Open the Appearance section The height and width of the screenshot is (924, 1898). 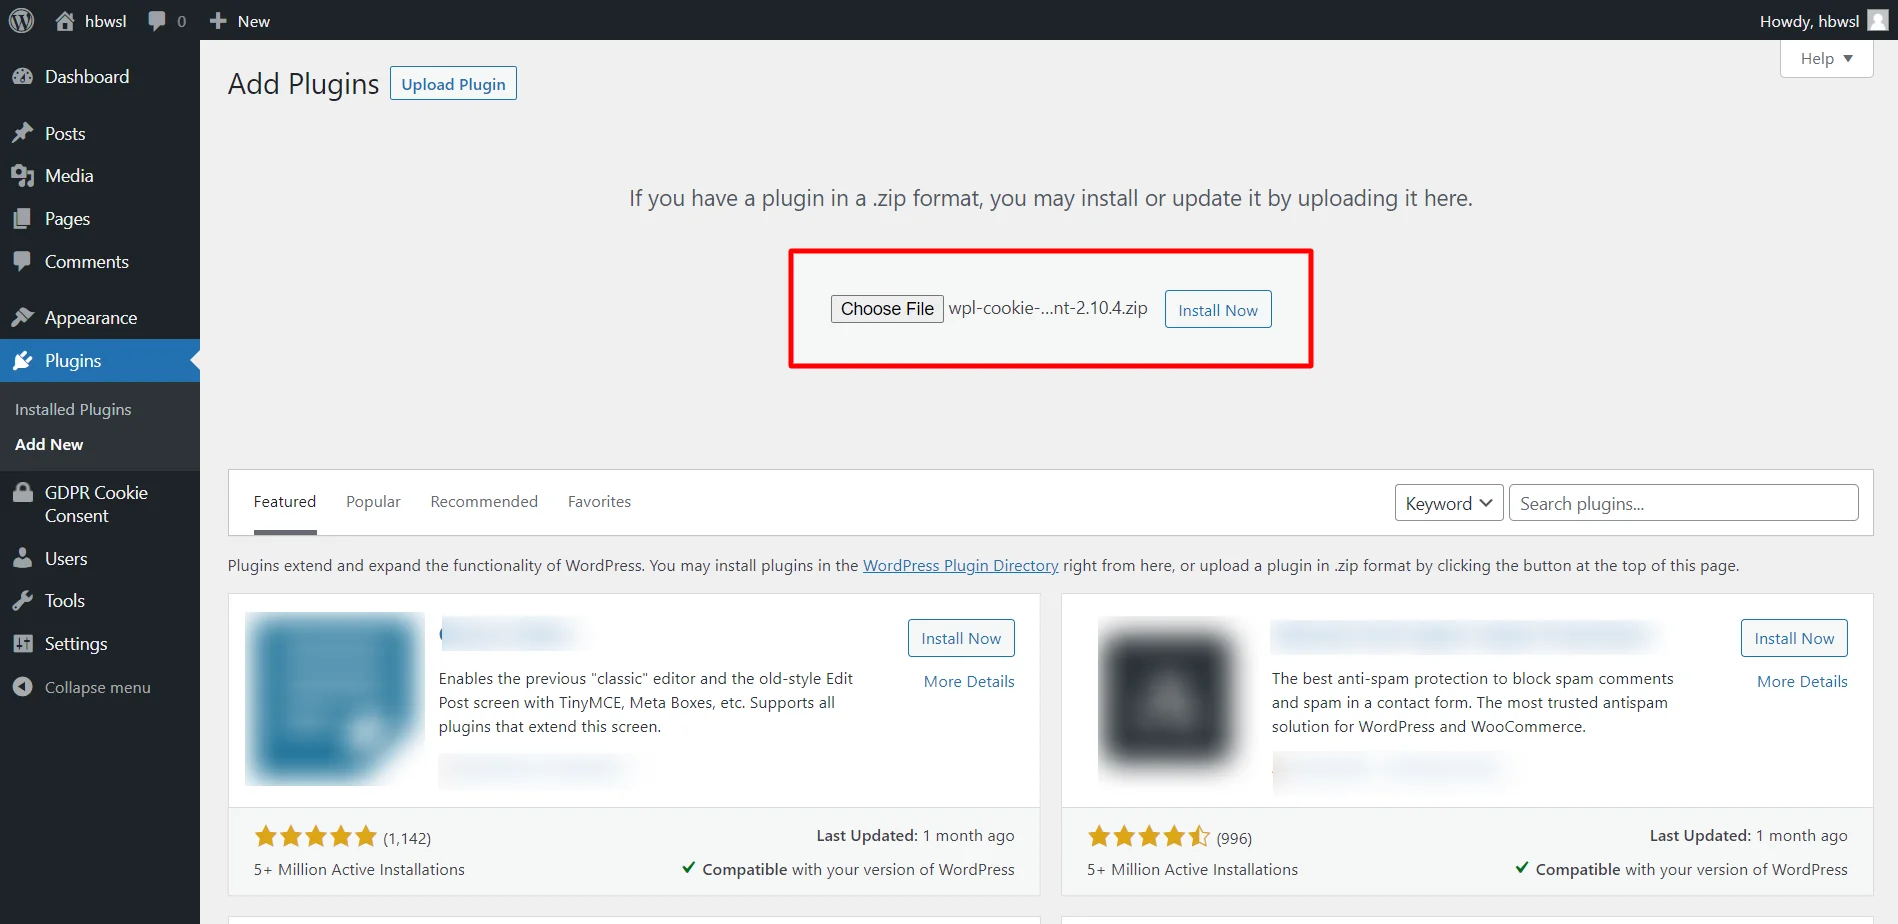point(90,317)
